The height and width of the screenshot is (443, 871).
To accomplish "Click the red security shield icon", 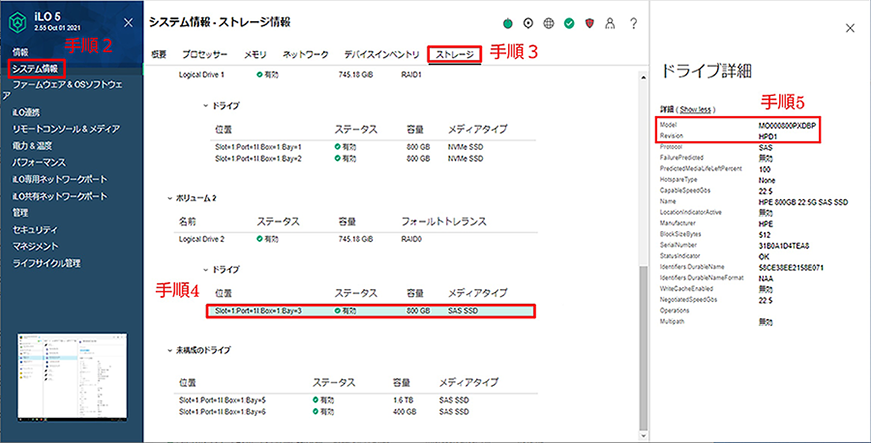I will pos(590,23).
